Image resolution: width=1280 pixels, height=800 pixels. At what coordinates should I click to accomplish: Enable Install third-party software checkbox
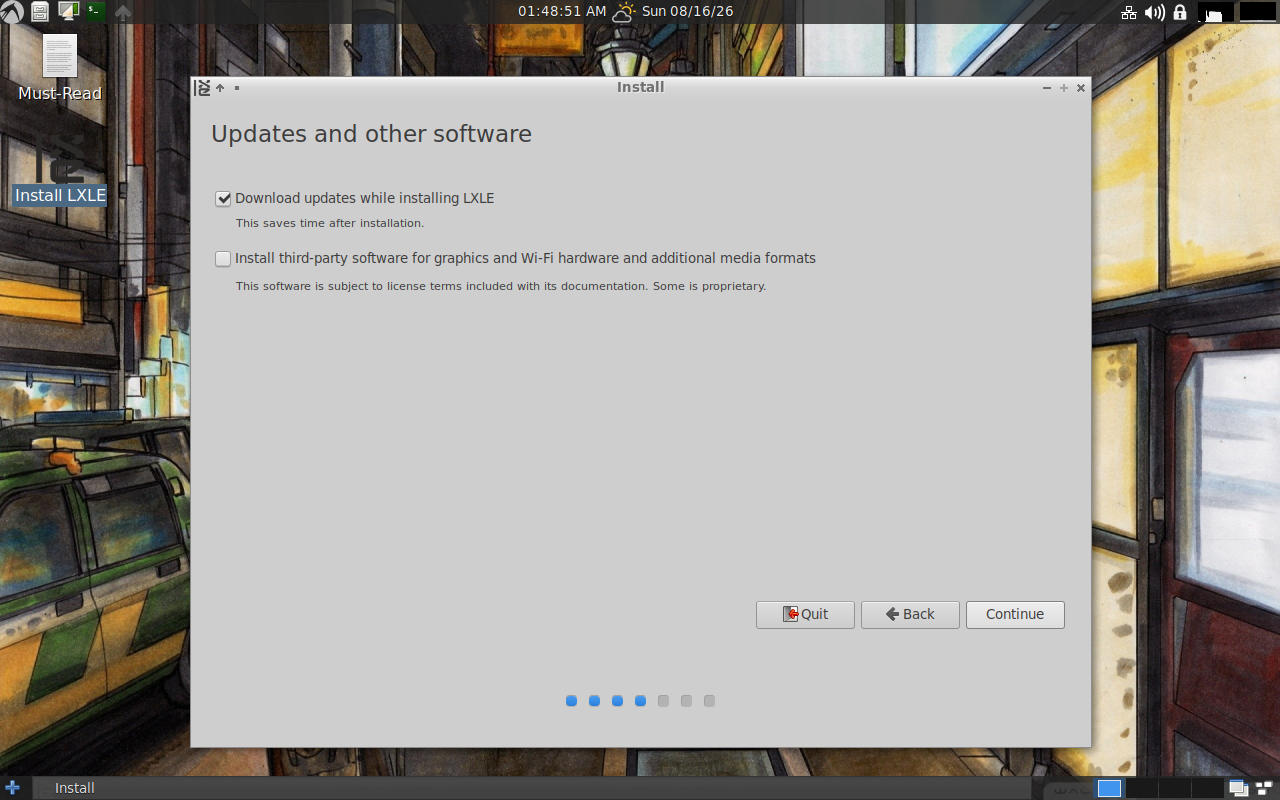pyautogui.click(x=223, y=259)
